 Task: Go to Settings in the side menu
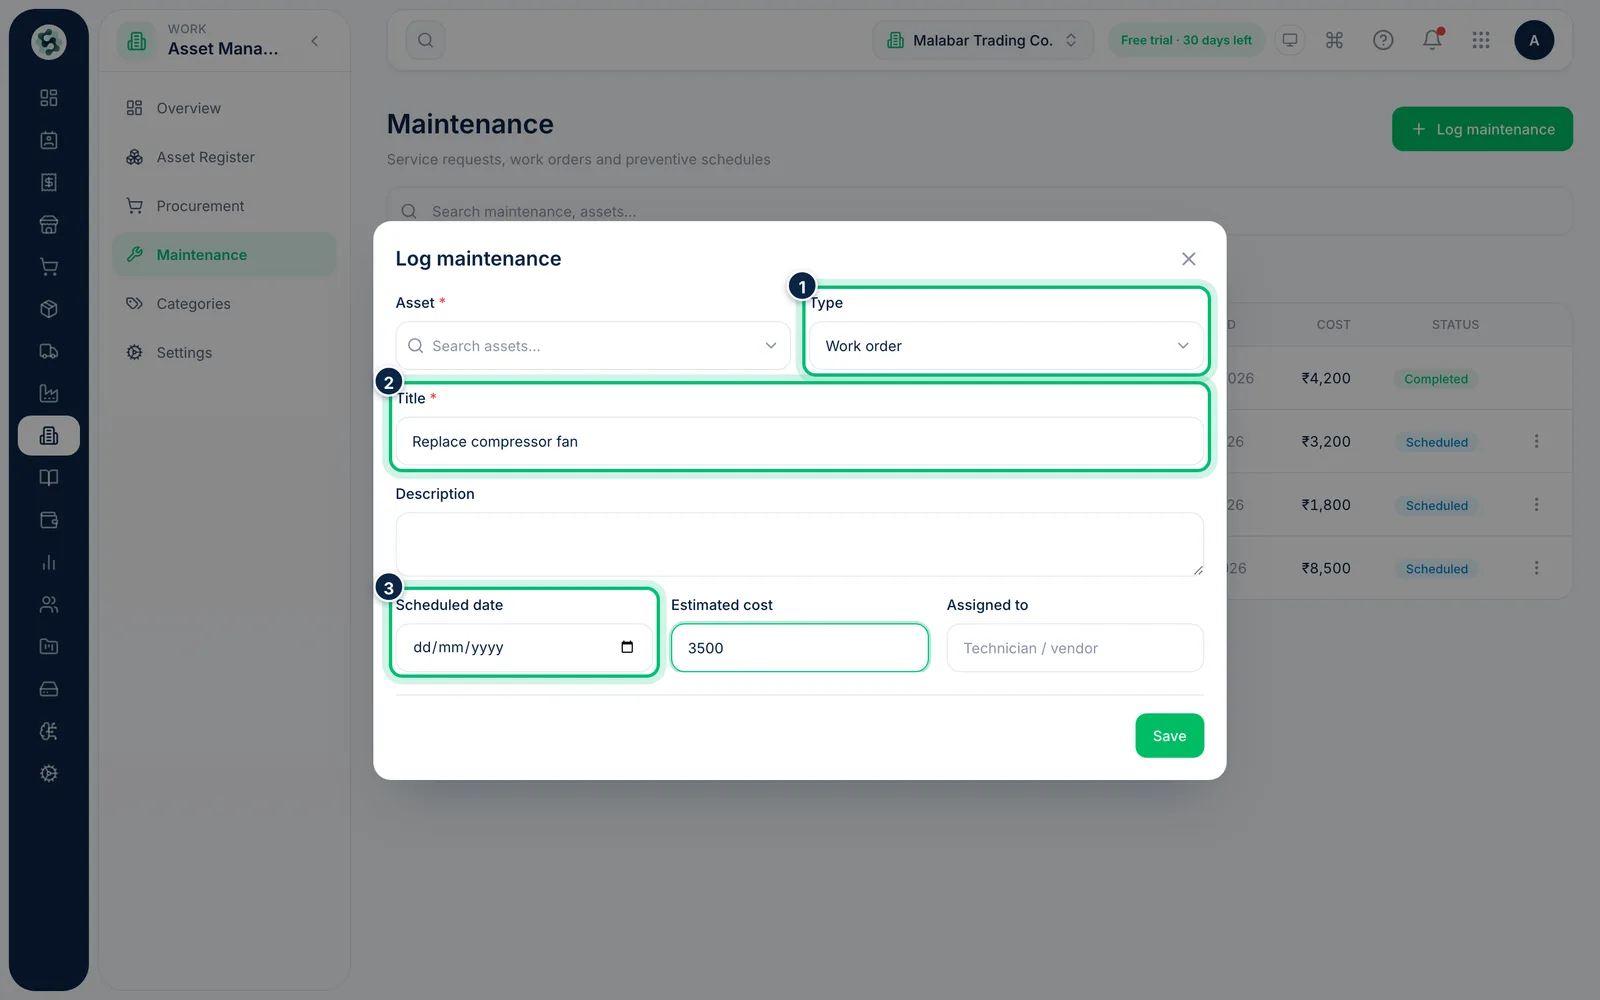[224, 353]
